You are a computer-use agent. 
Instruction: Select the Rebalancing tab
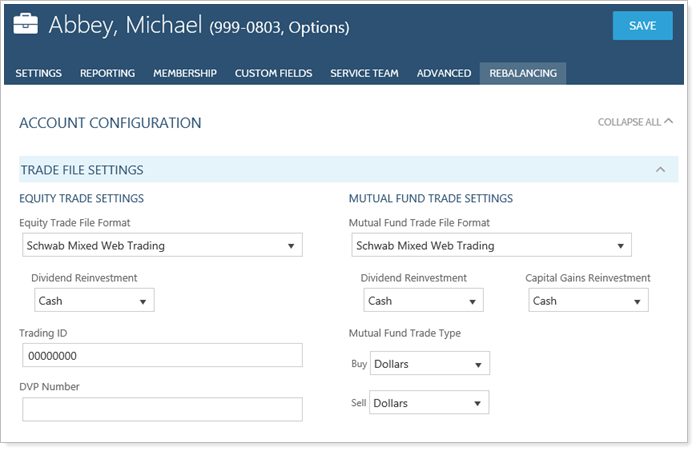pos(523,73)
